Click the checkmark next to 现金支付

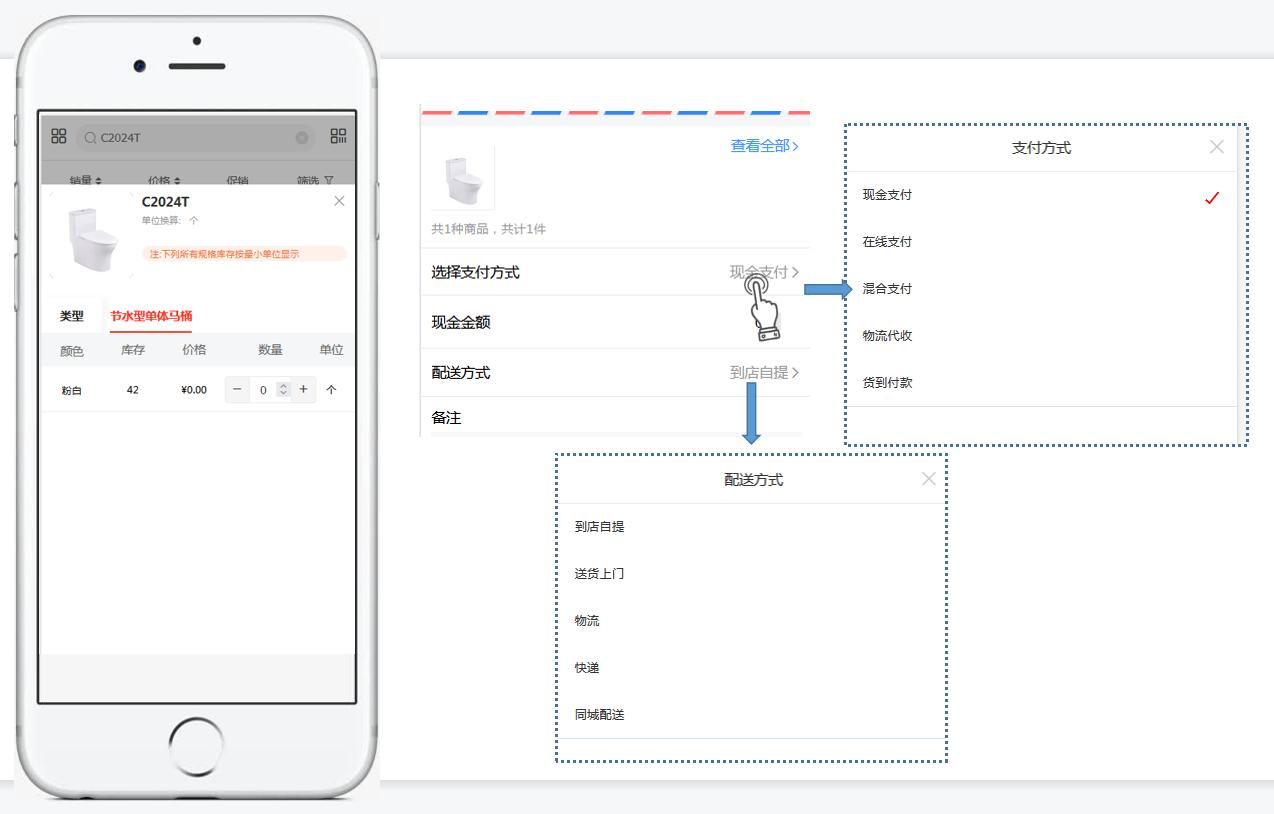(1212, 197)
